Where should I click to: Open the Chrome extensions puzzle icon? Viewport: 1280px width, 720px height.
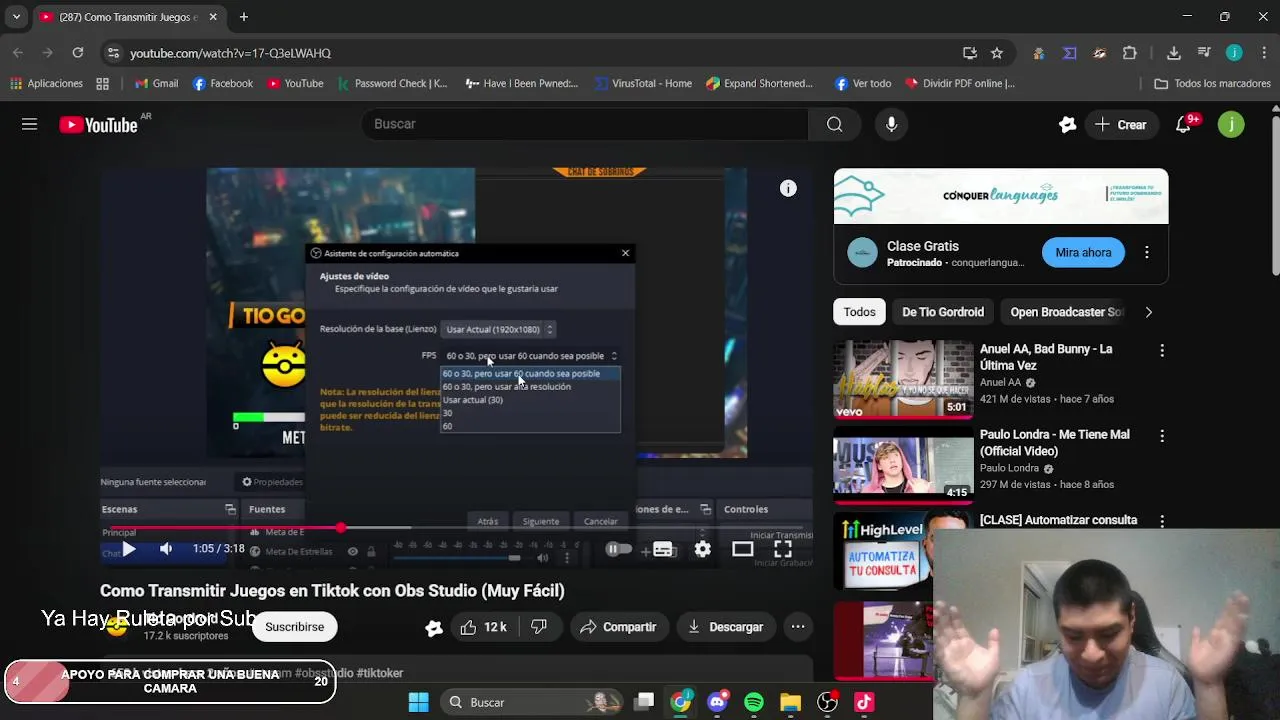[1130, 53]
